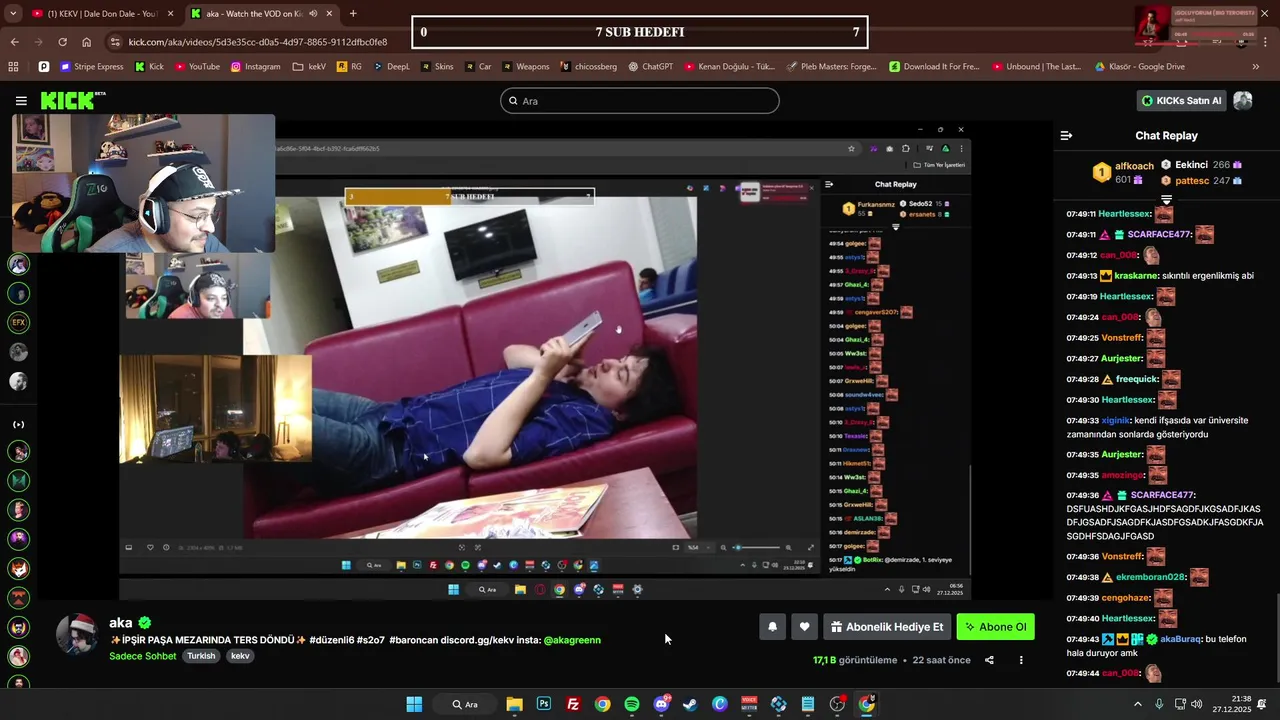Open the Kick hamburger sidebar menu
The height and width of the screenshot is (720, 1280).
21,101
